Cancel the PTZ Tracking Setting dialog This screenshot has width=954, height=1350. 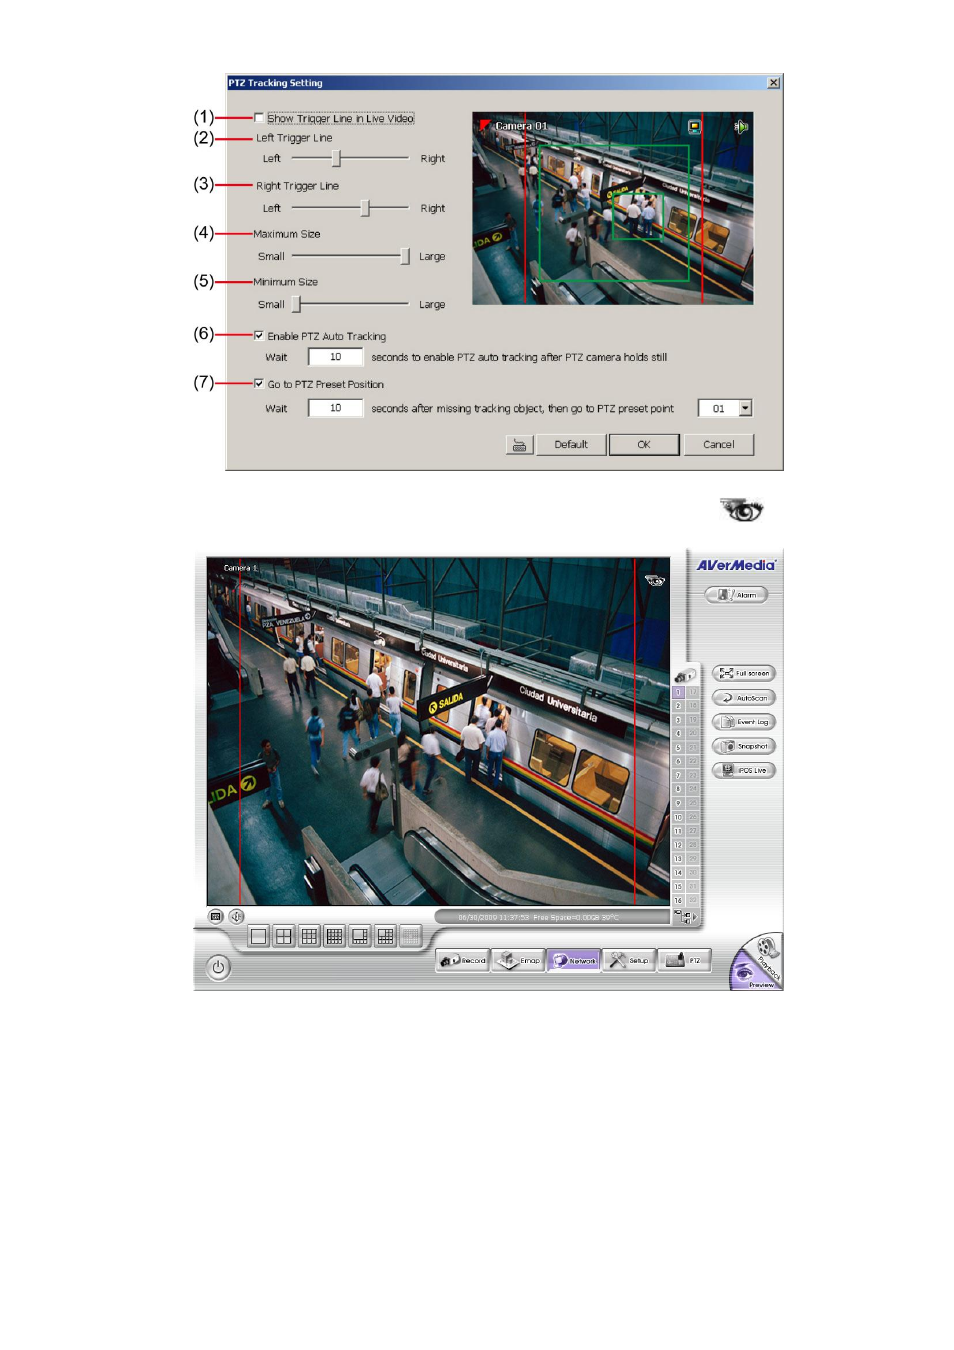tap(719, 445)
